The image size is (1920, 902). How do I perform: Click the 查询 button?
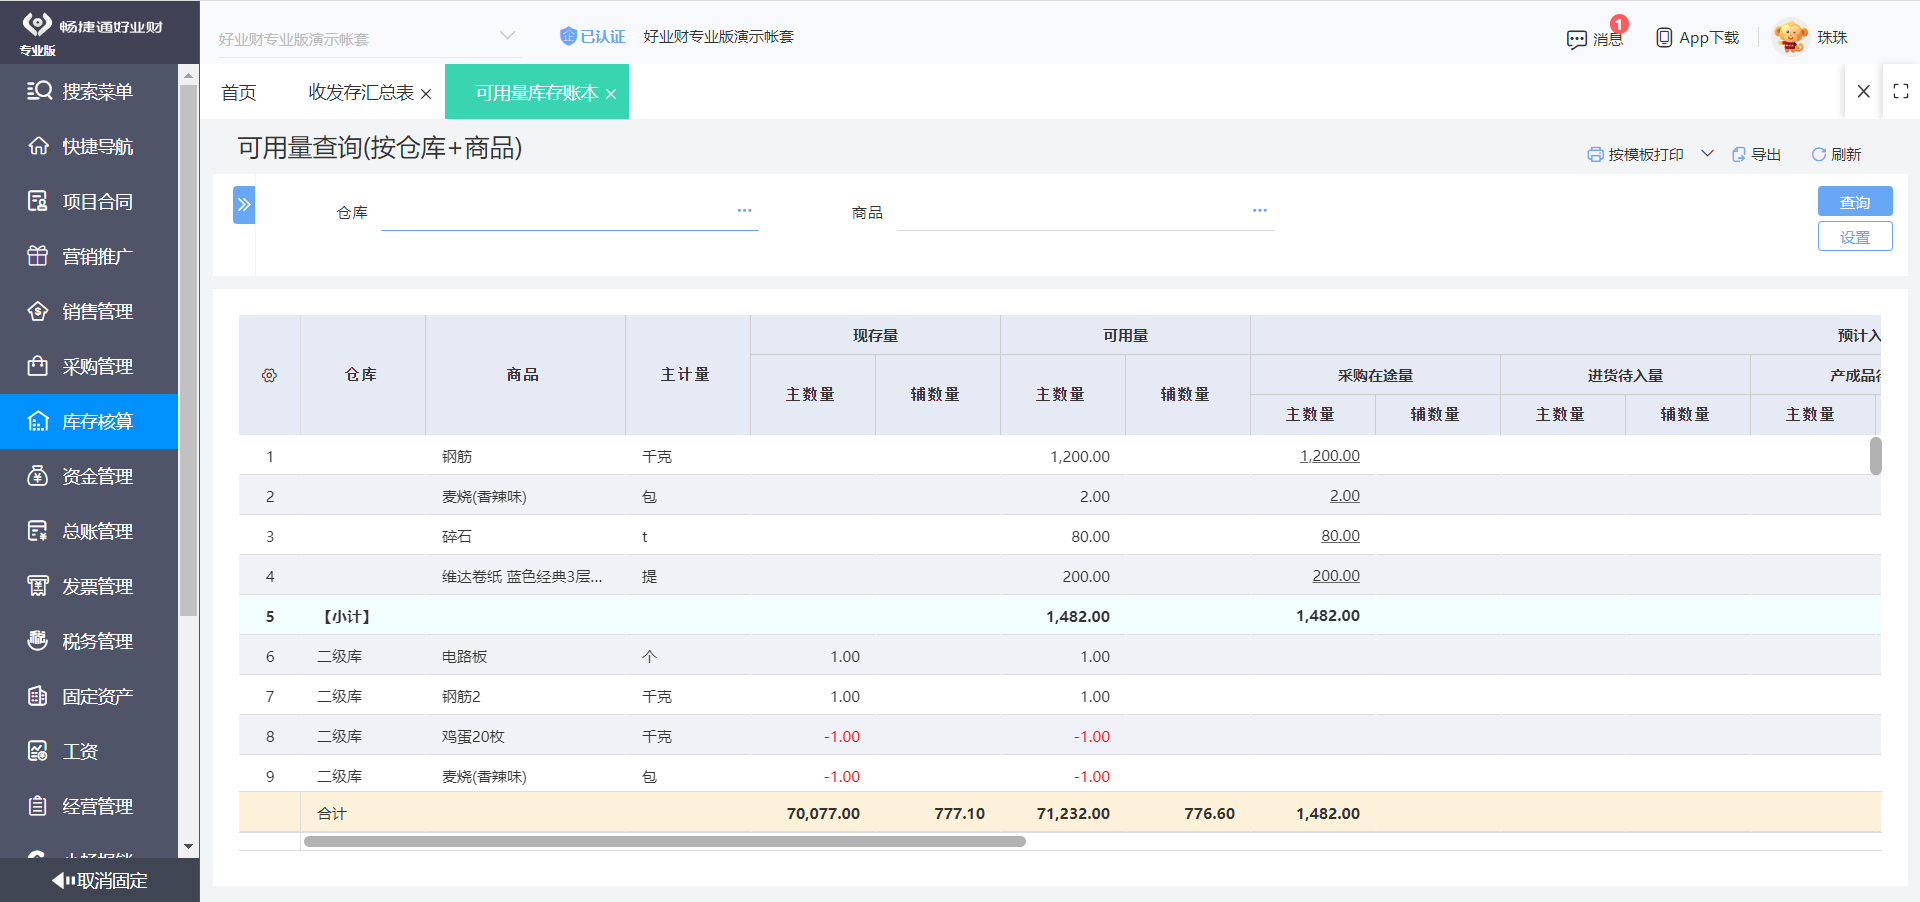[1854, 201]
